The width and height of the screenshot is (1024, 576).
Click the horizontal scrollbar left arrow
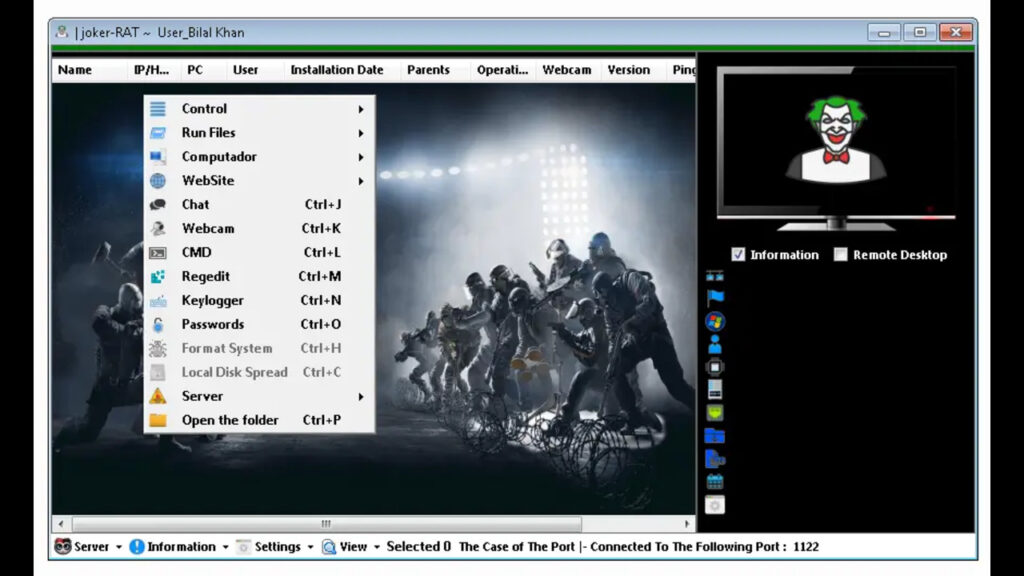click(61, 524)
